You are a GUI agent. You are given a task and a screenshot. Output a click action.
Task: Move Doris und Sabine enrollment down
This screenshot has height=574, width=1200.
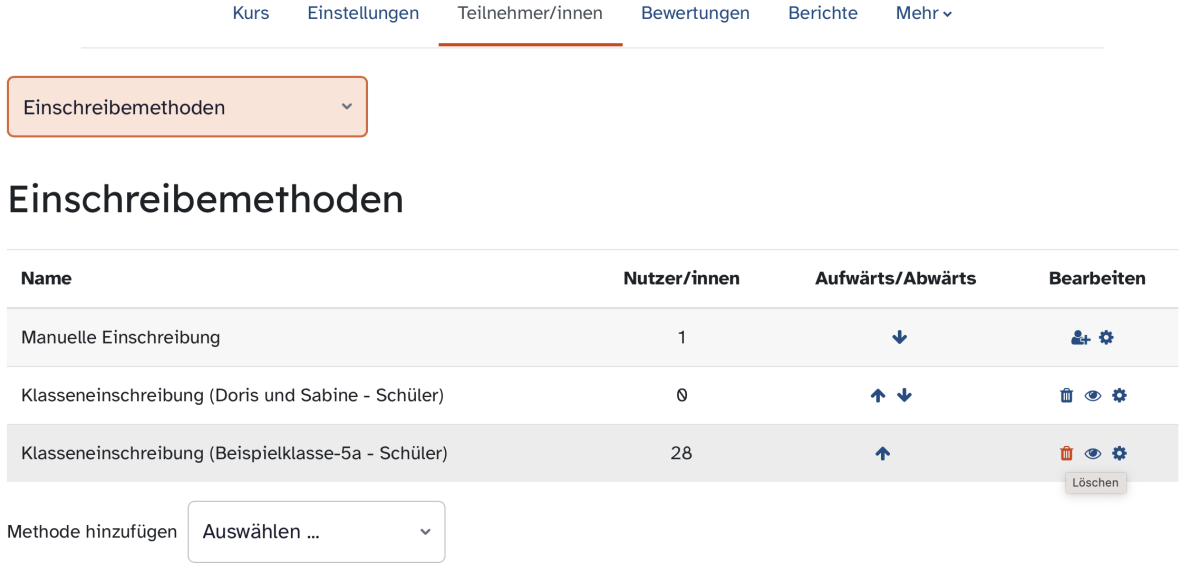[904, 396]
